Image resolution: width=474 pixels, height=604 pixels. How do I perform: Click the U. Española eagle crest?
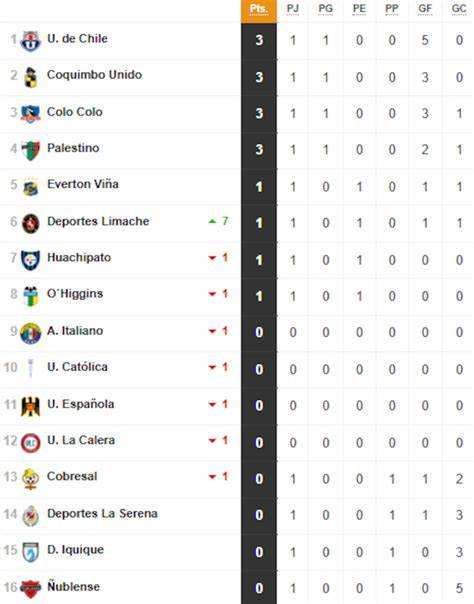[31, 406]
